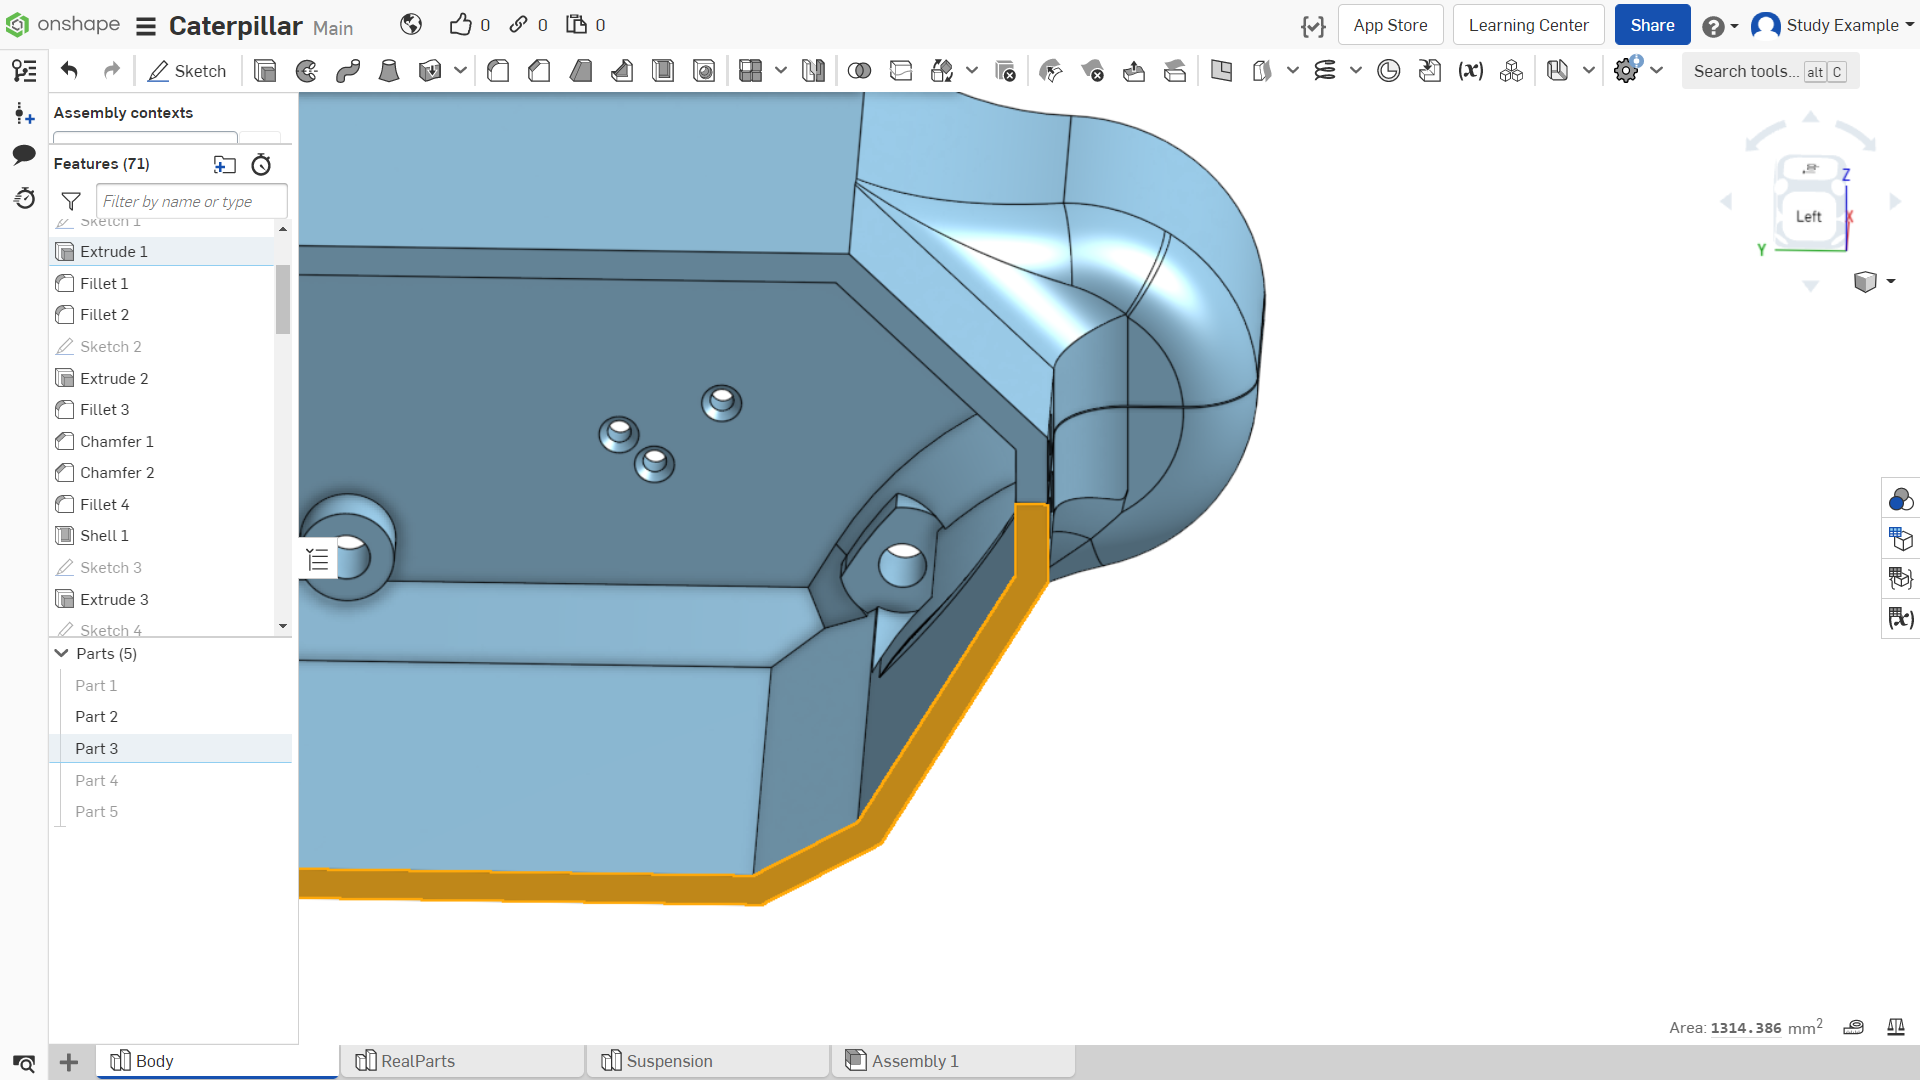Image resolution: width=1920 pixels, height=1080 pixels.
Task: Select the Replace face tool icon
Action: pos(1175,71)
